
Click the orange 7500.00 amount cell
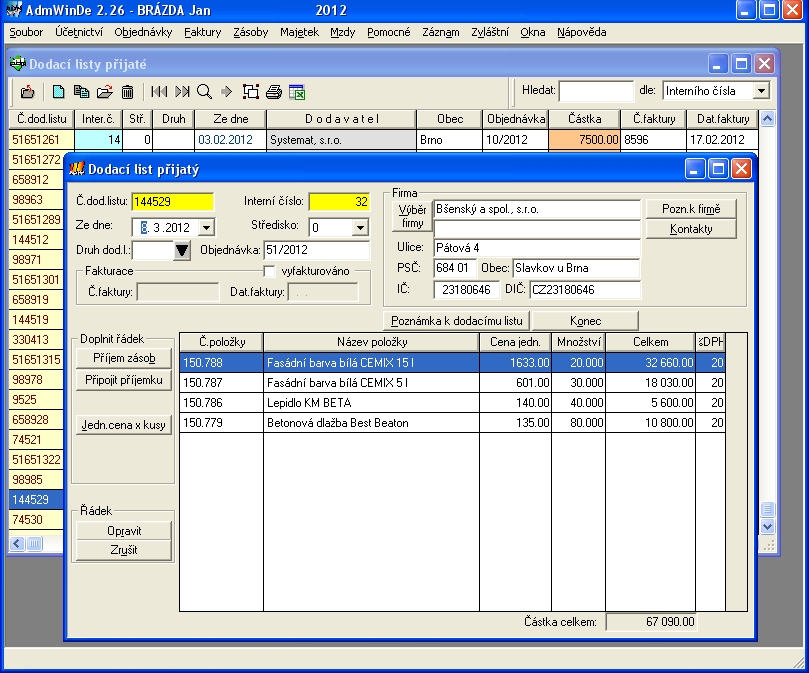click(585, 140)
